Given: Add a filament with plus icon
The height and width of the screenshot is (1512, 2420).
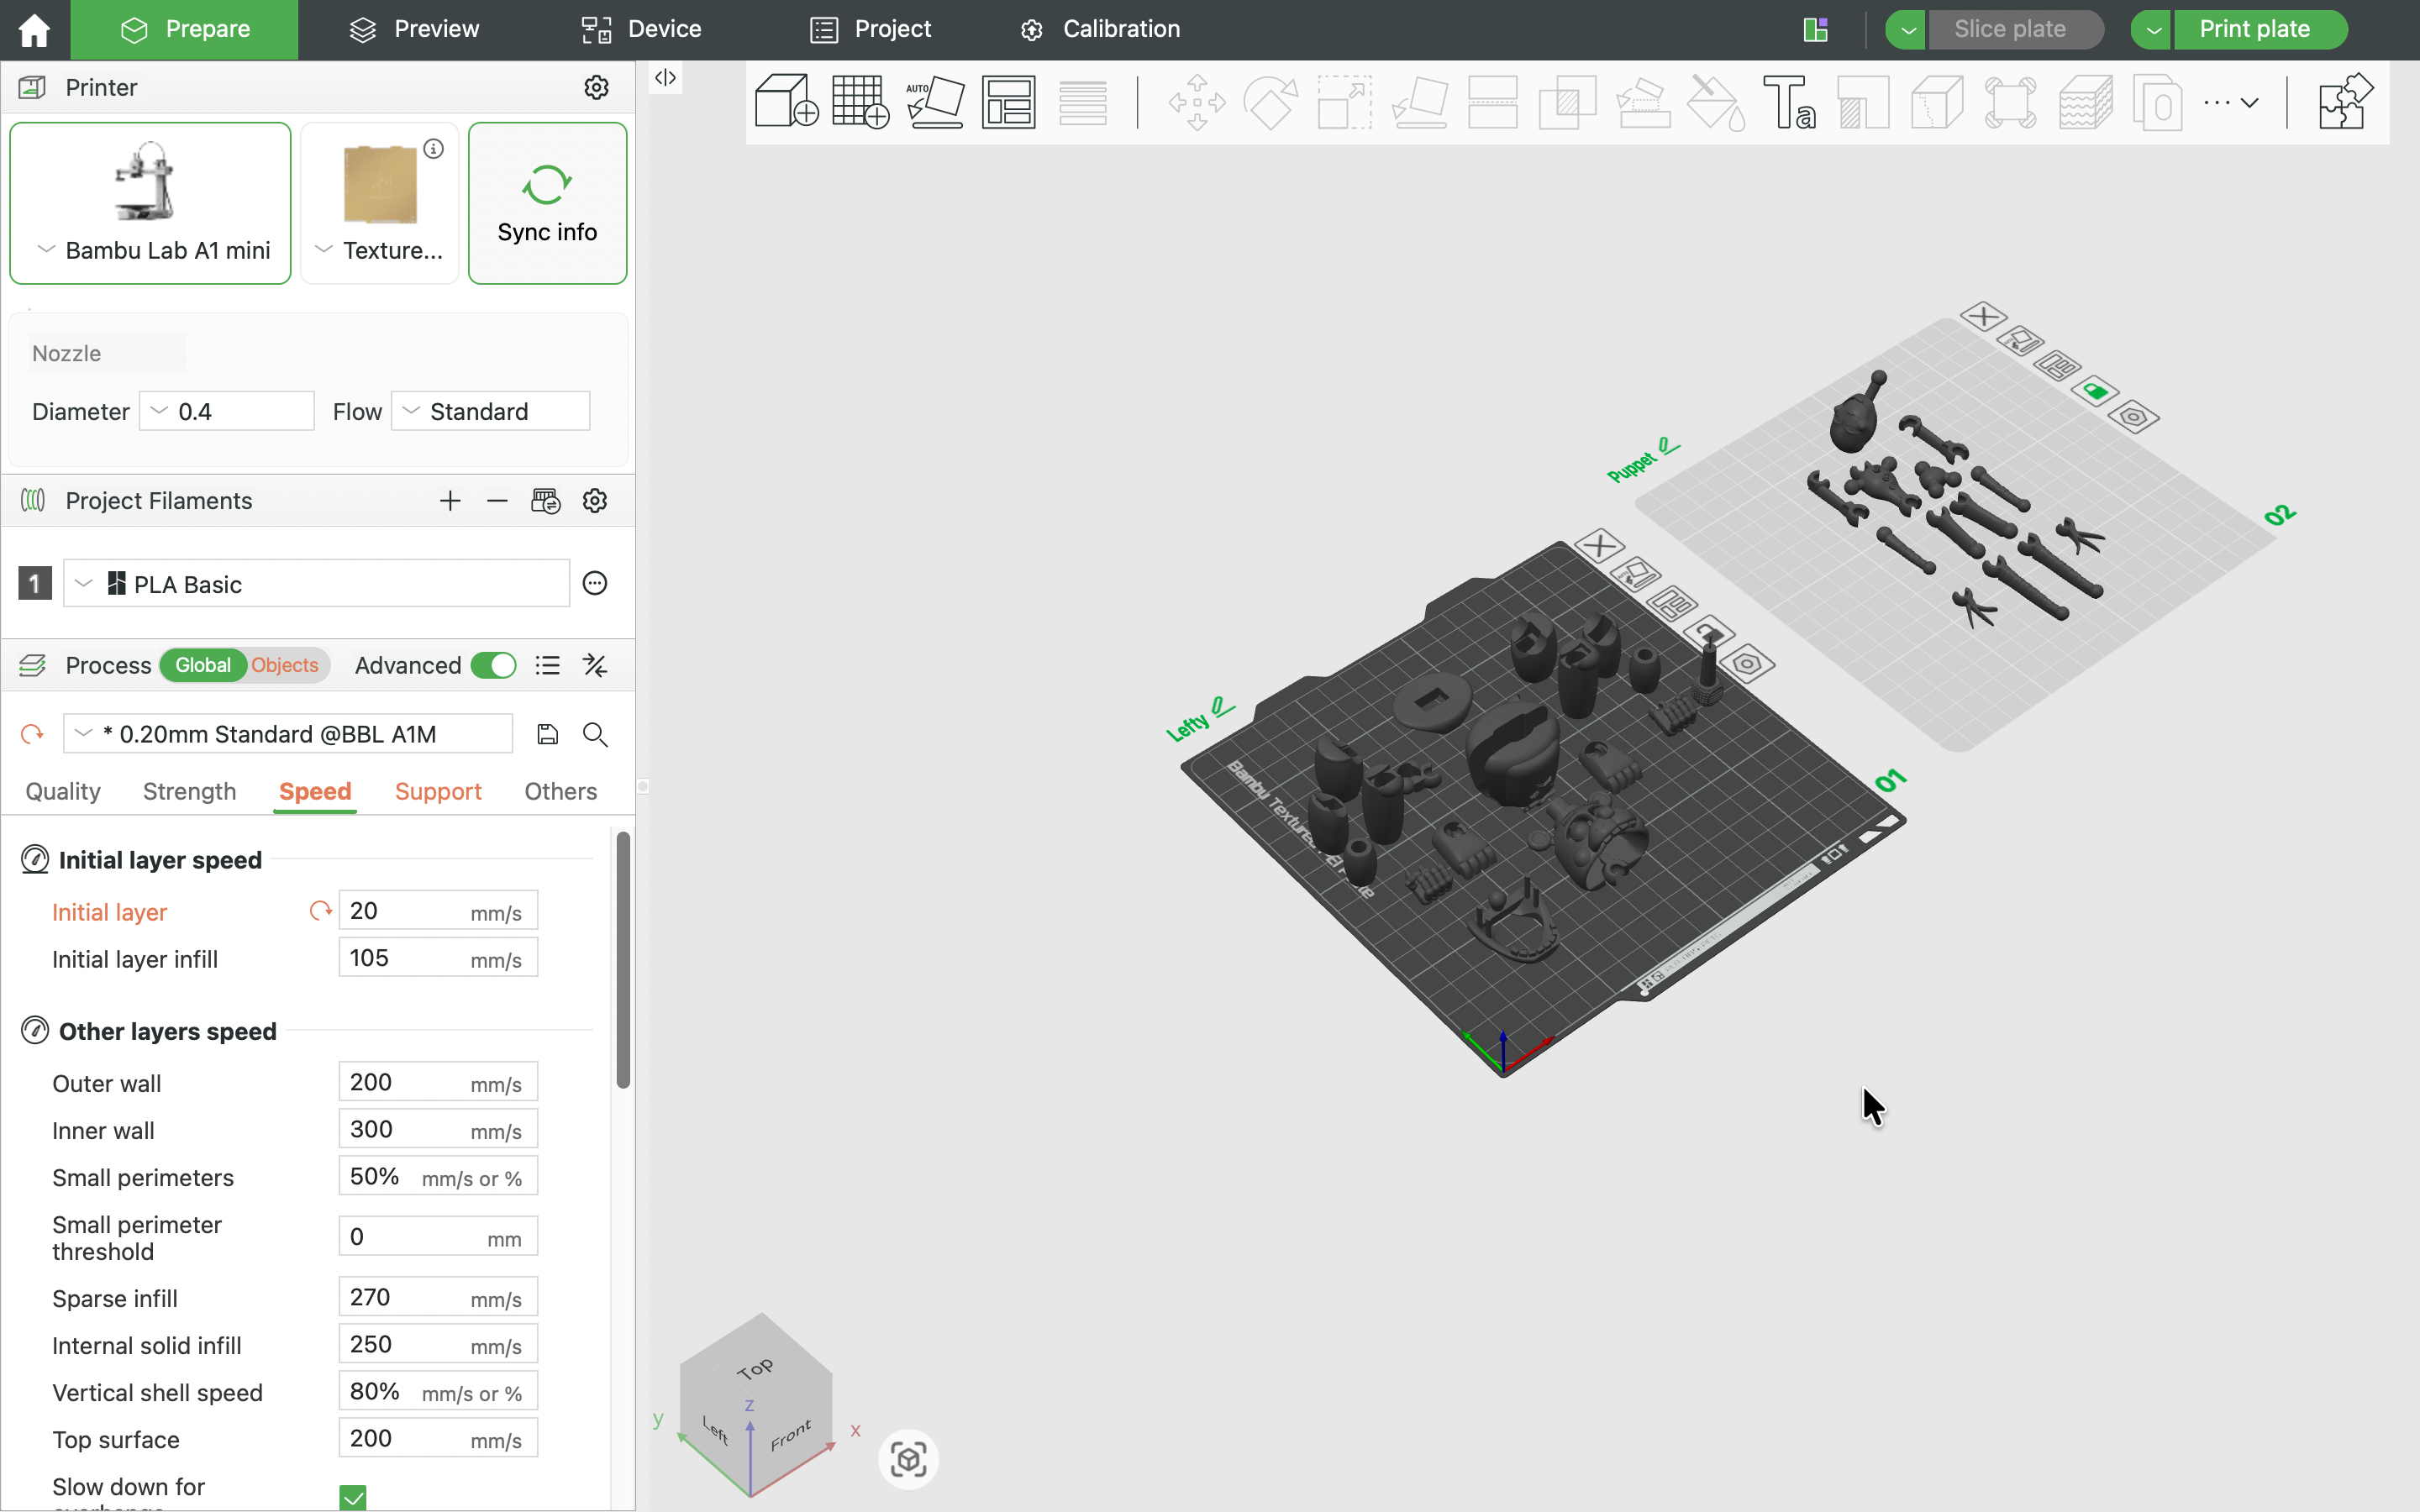Looking at the screenshot, I should coord(450,501).
